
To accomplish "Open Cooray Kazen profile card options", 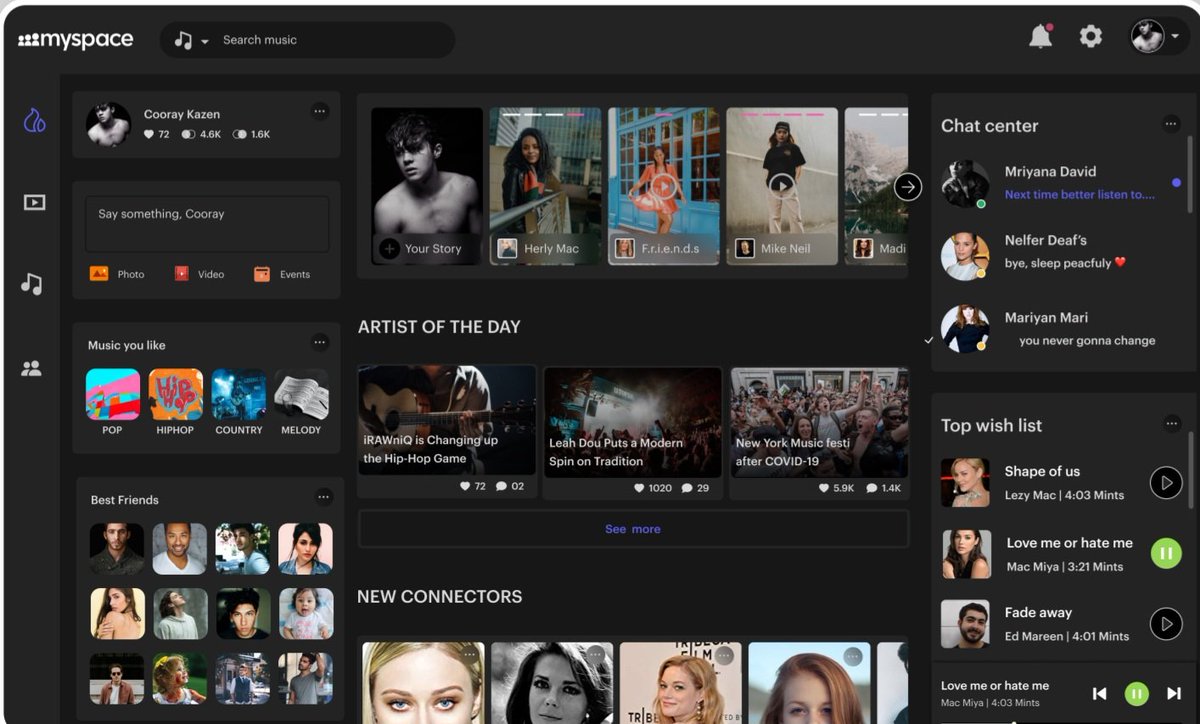I will point(320,111).
